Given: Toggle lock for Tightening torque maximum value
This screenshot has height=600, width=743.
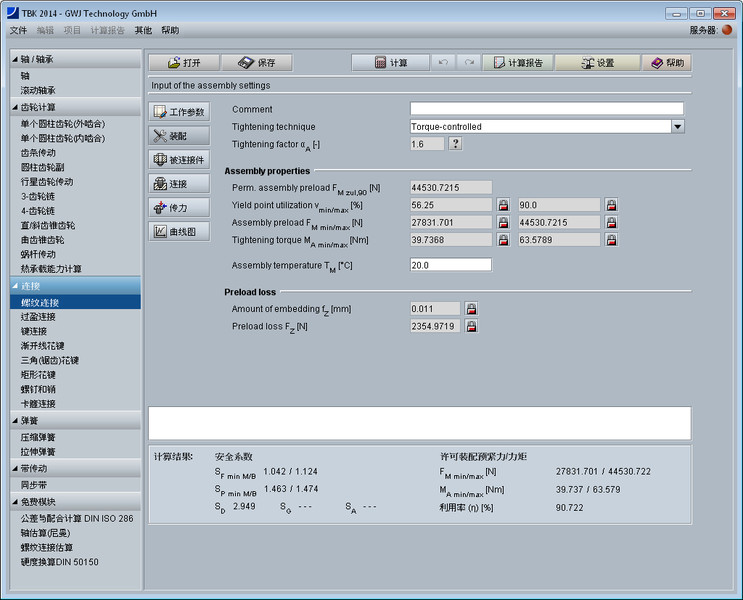Looking at the screenshot, I should click(610, 240).
